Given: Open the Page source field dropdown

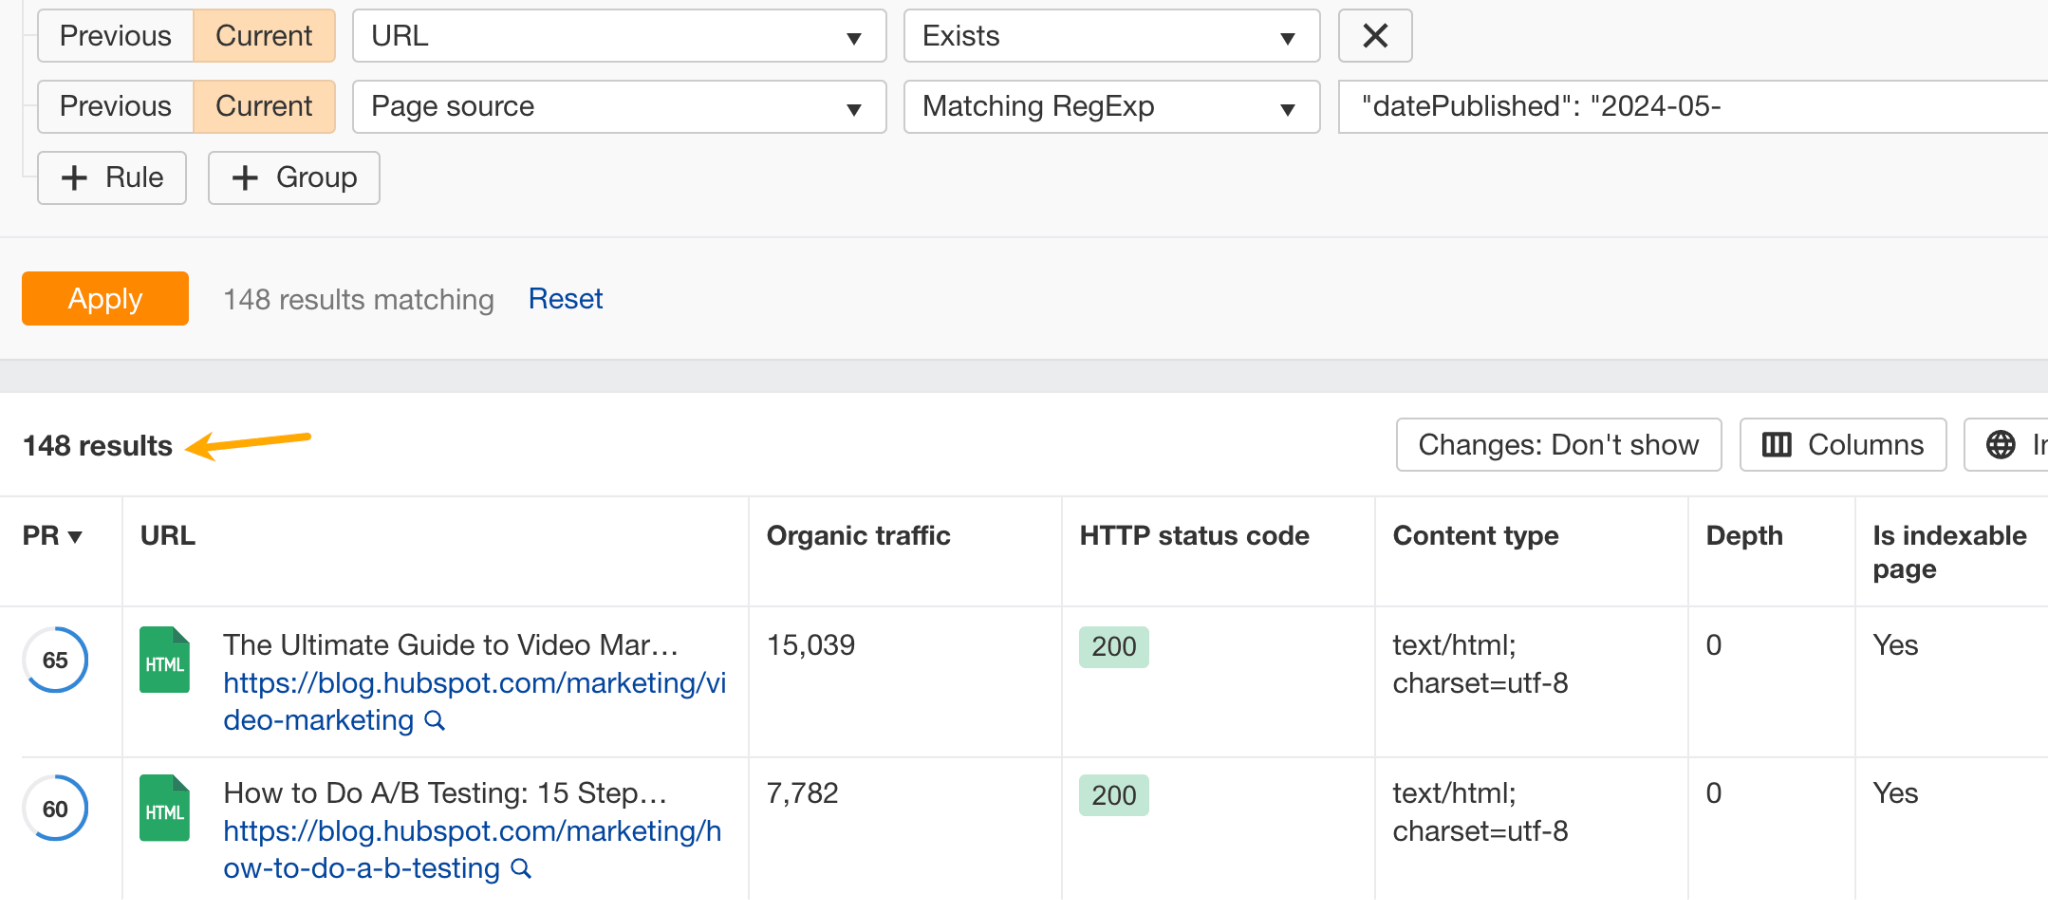Looking at the screenshot, I should pos(618,107).
